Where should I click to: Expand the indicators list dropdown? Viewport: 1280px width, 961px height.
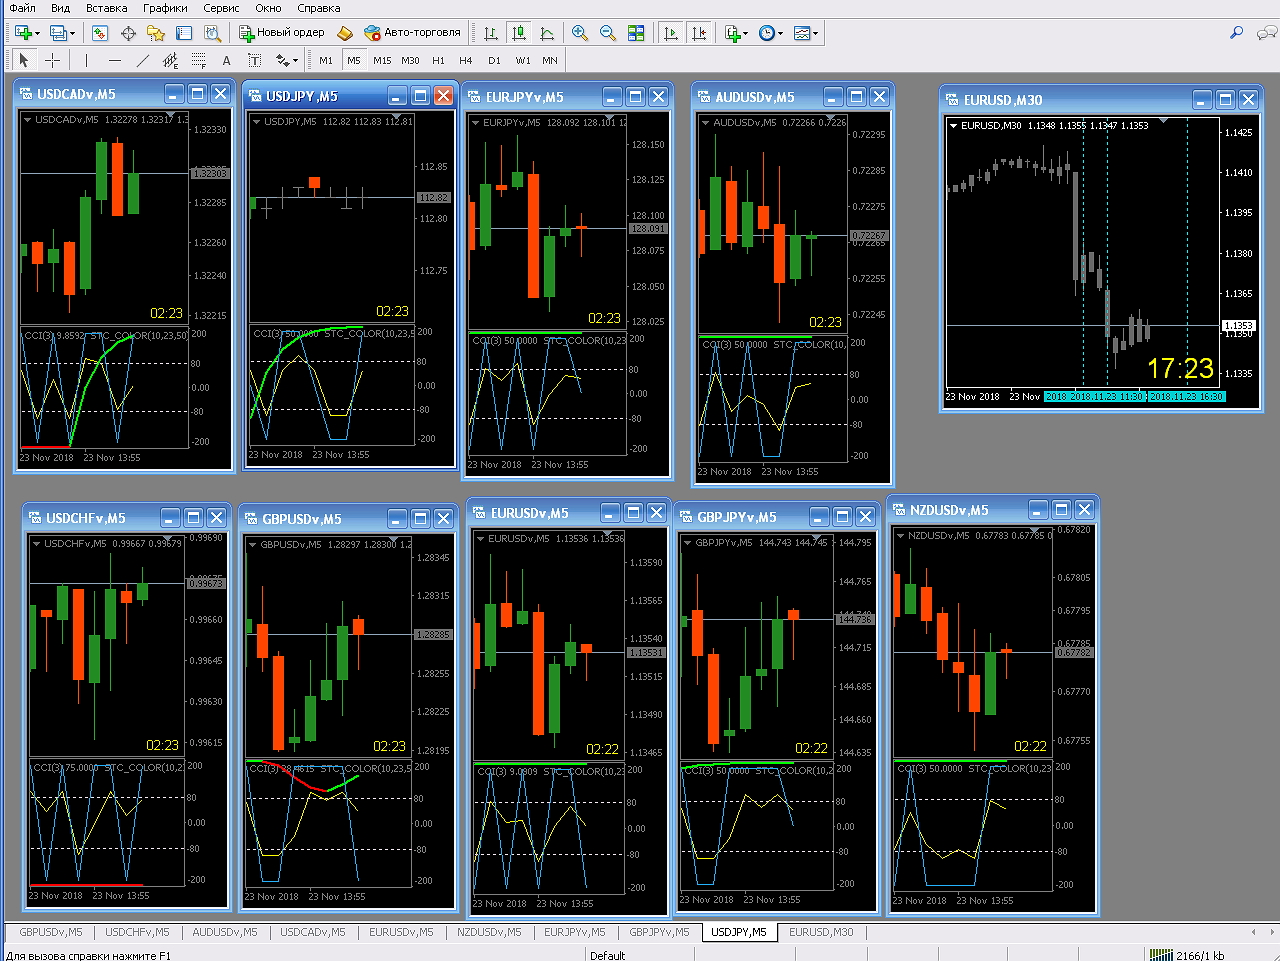tap(745, 34)
